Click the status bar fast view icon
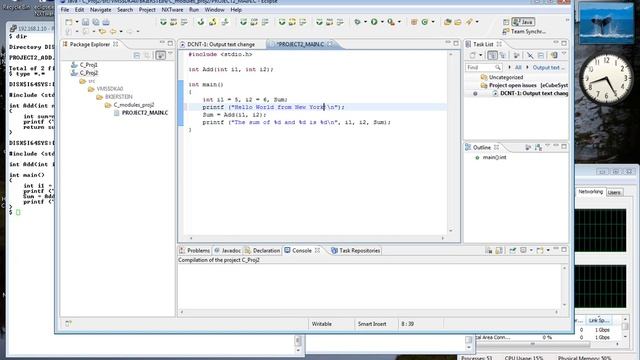The image size is (640, 360). tap(68, 323)
